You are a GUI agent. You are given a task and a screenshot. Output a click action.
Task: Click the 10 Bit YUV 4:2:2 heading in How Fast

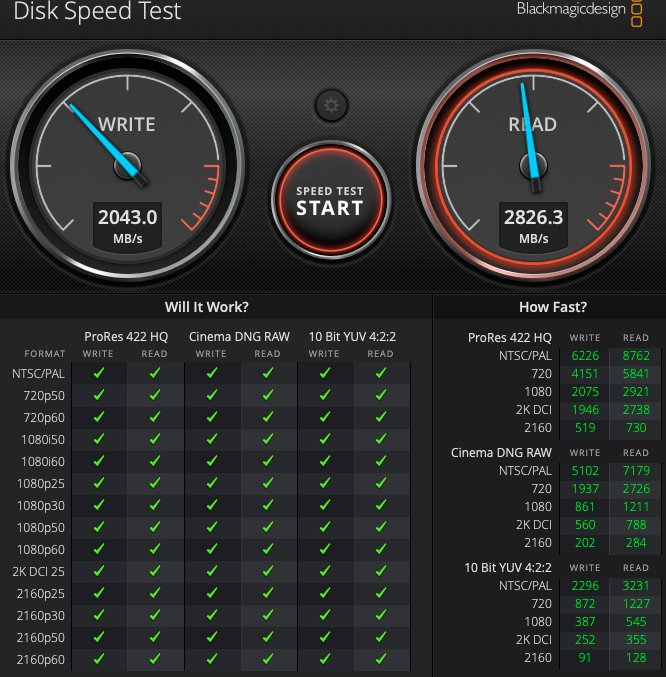[x=508, y=567]
